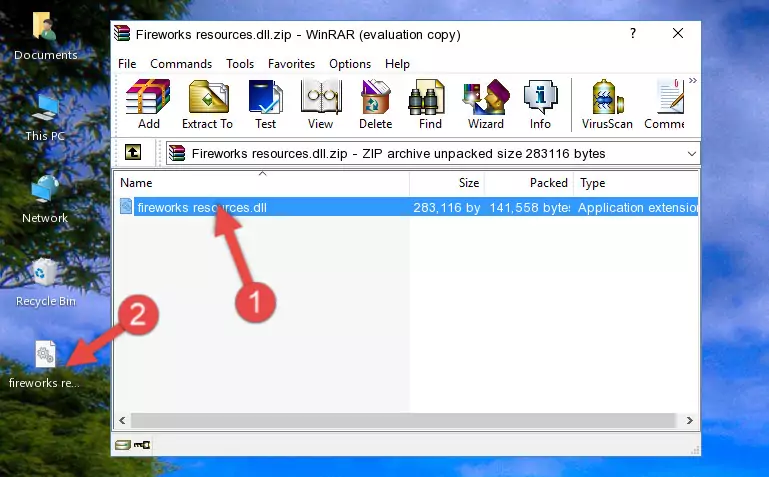
Task: Close the WinRAR window
Action: (678, 33)
